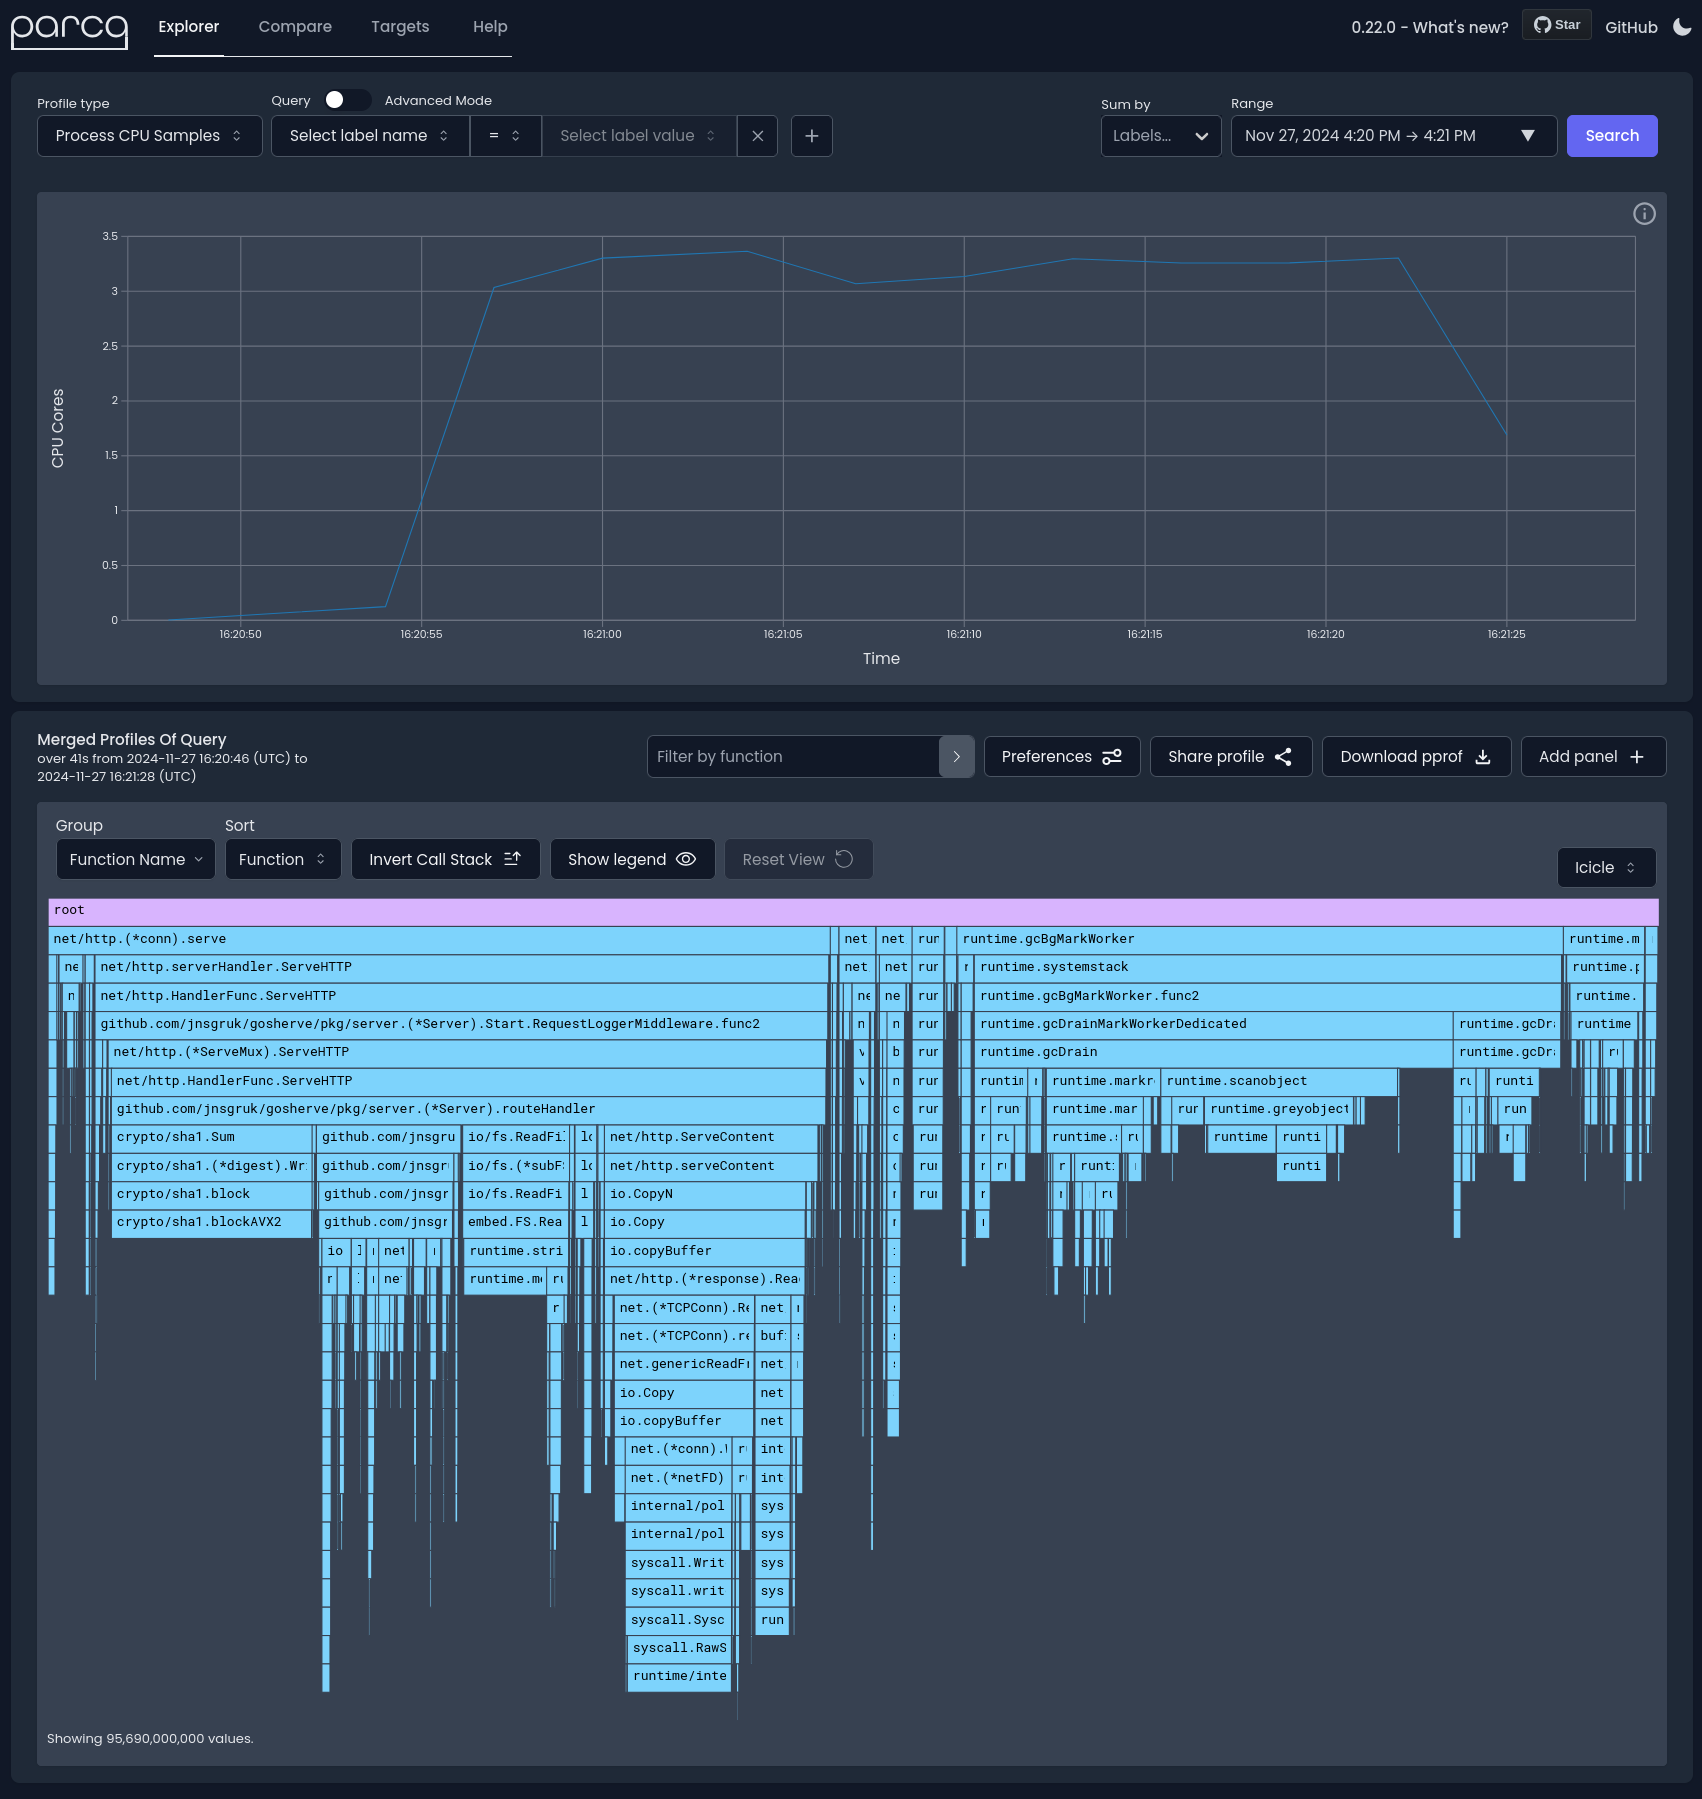Image resolution: width=1702 pixels, height=1799 pixels.
Task: Open Preferences settings
Action: 1061,757
